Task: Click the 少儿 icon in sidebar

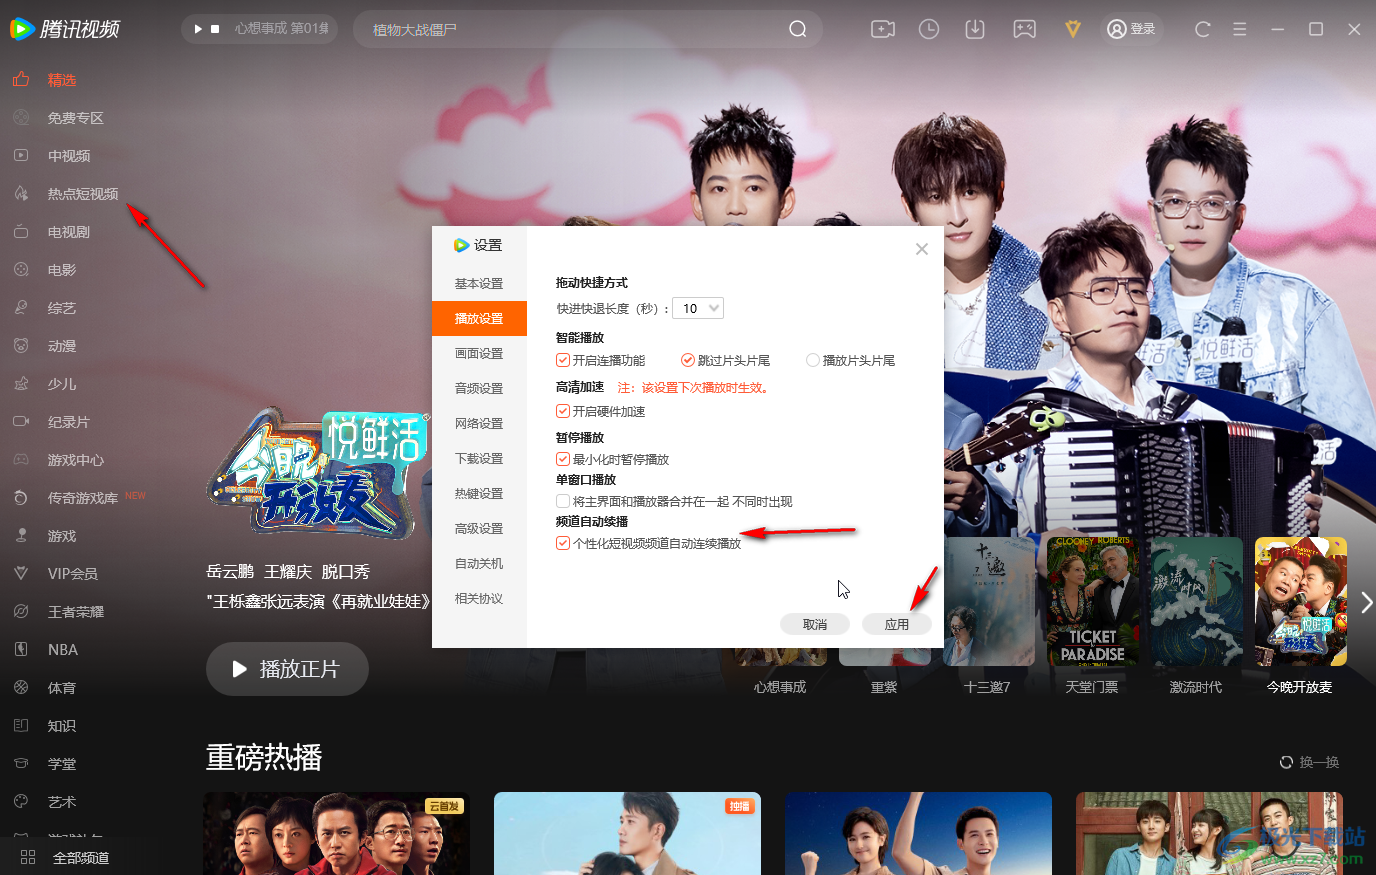Action: click(21, 384)
